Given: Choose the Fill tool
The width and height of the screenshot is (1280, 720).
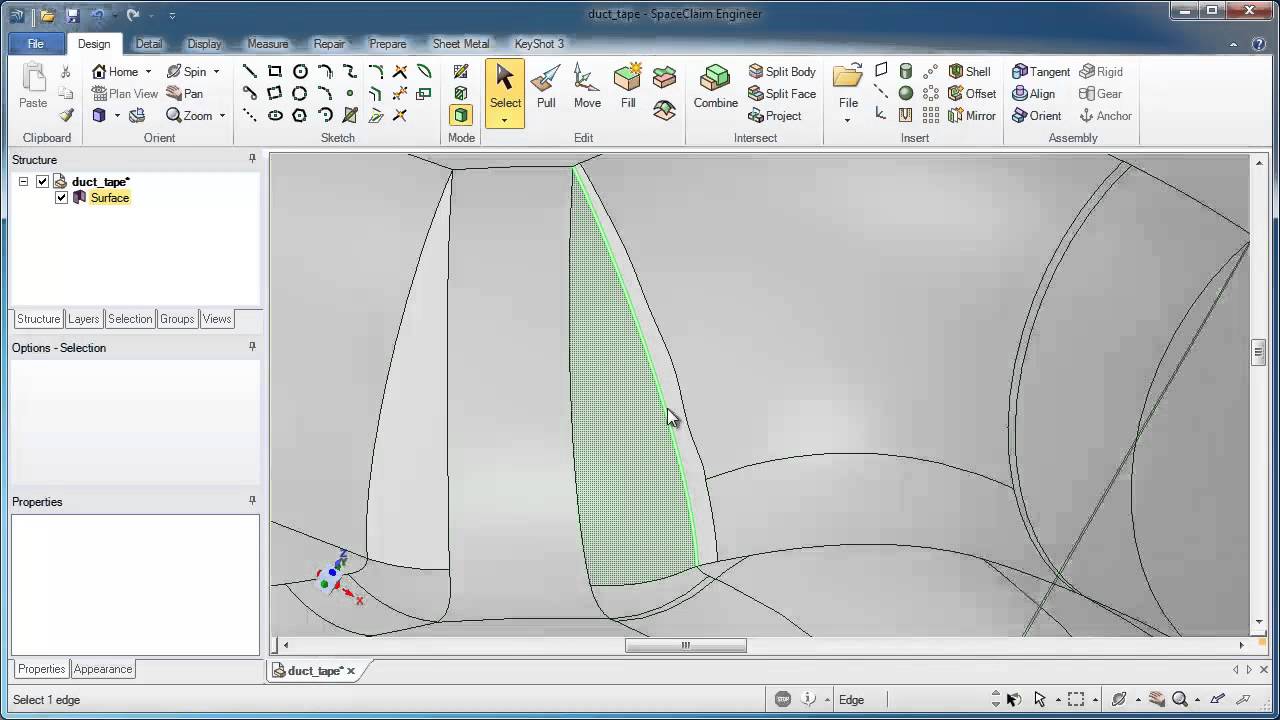Looking at the screenshot, I should (628, 87).
